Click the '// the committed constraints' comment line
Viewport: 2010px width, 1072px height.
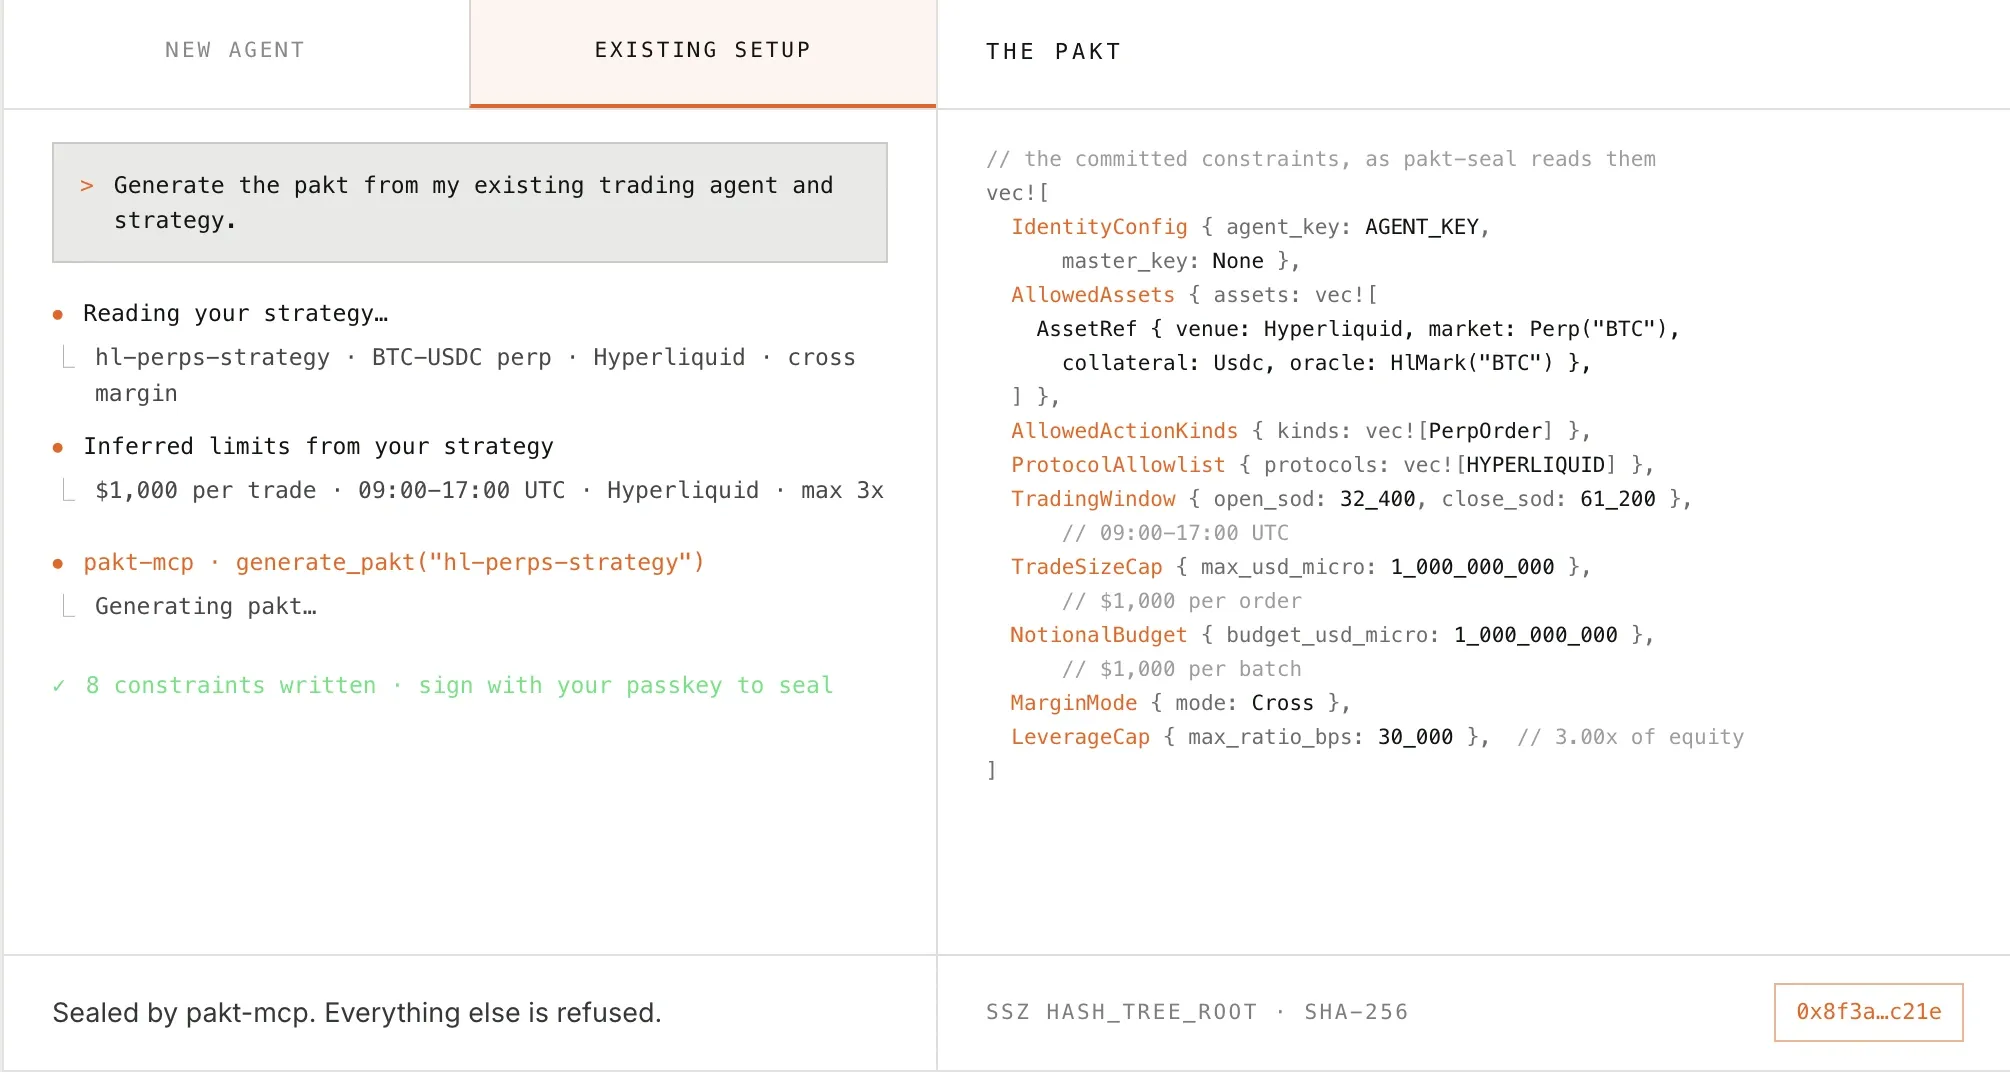tap(1321, 159)
